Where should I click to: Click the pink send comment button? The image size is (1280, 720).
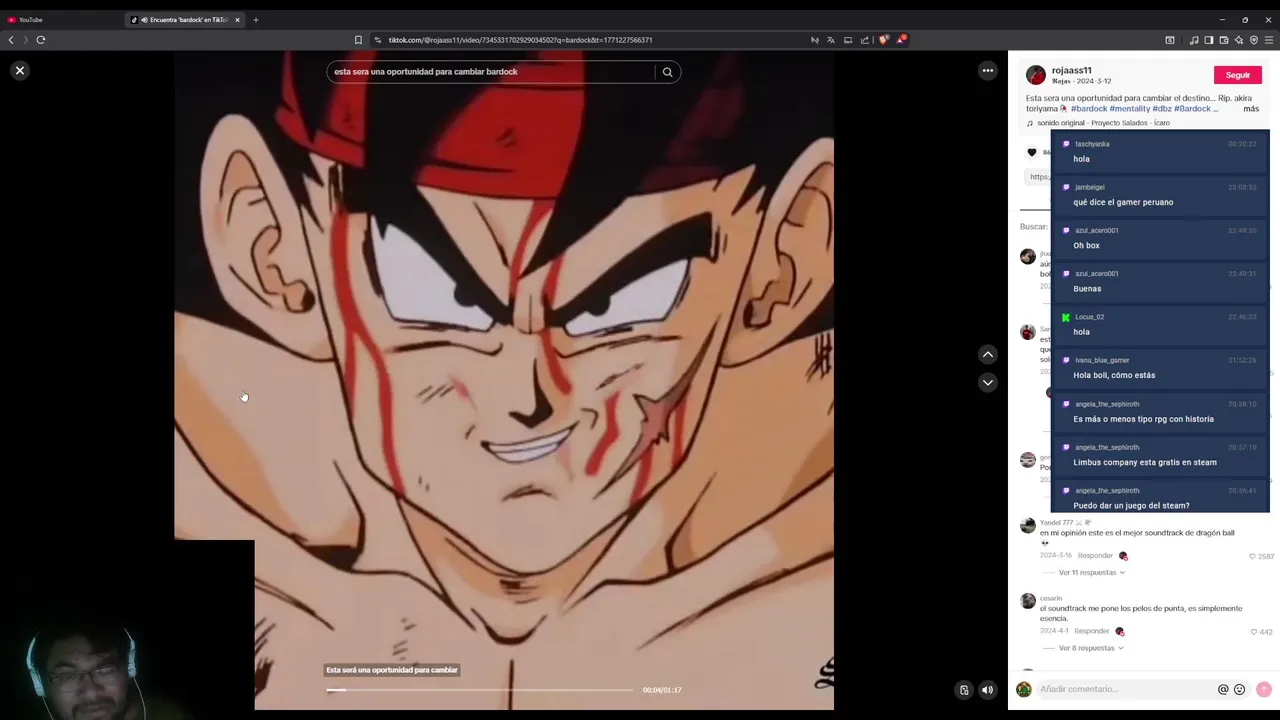tap(1263, 689)
